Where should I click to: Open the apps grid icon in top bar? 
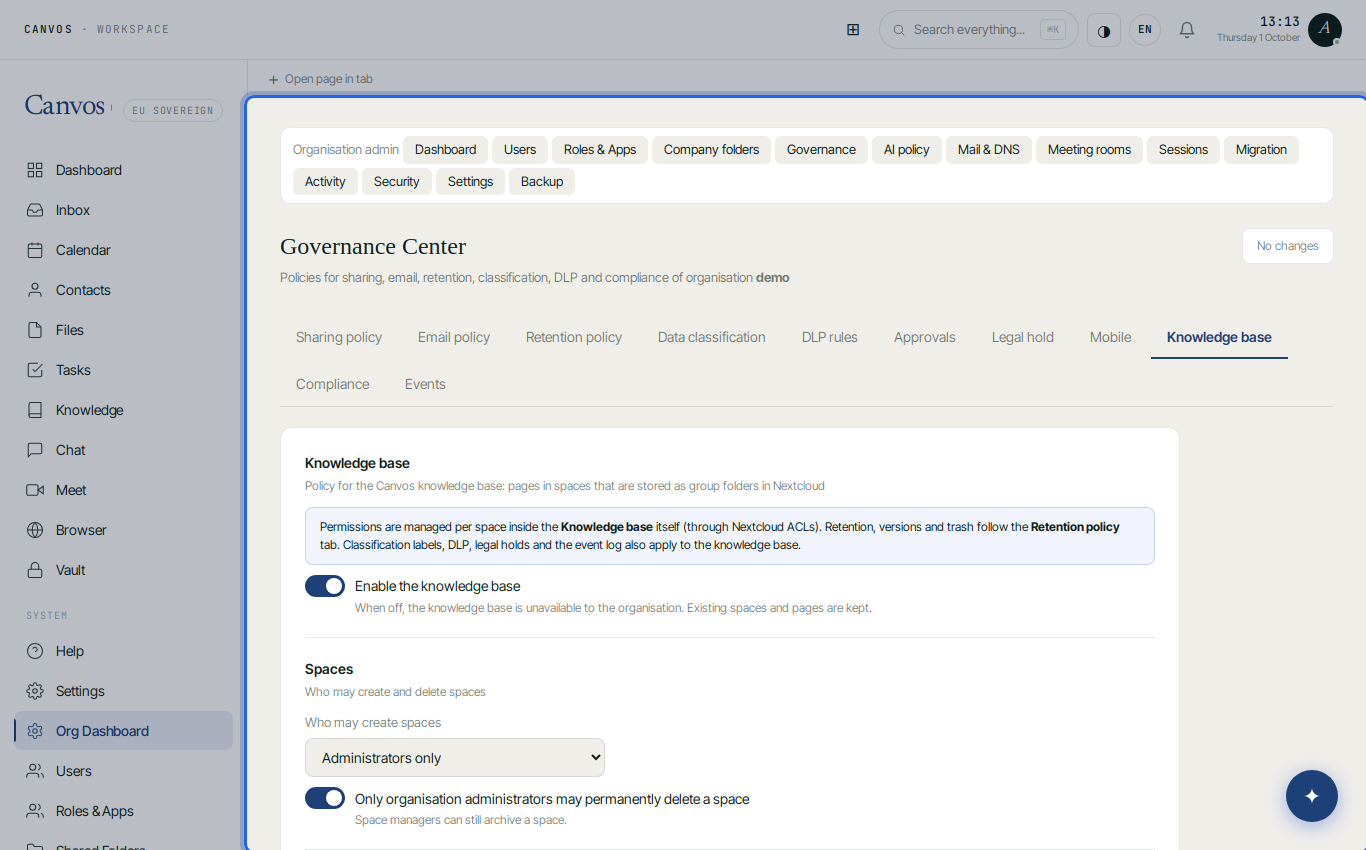[x=853, y=30]
